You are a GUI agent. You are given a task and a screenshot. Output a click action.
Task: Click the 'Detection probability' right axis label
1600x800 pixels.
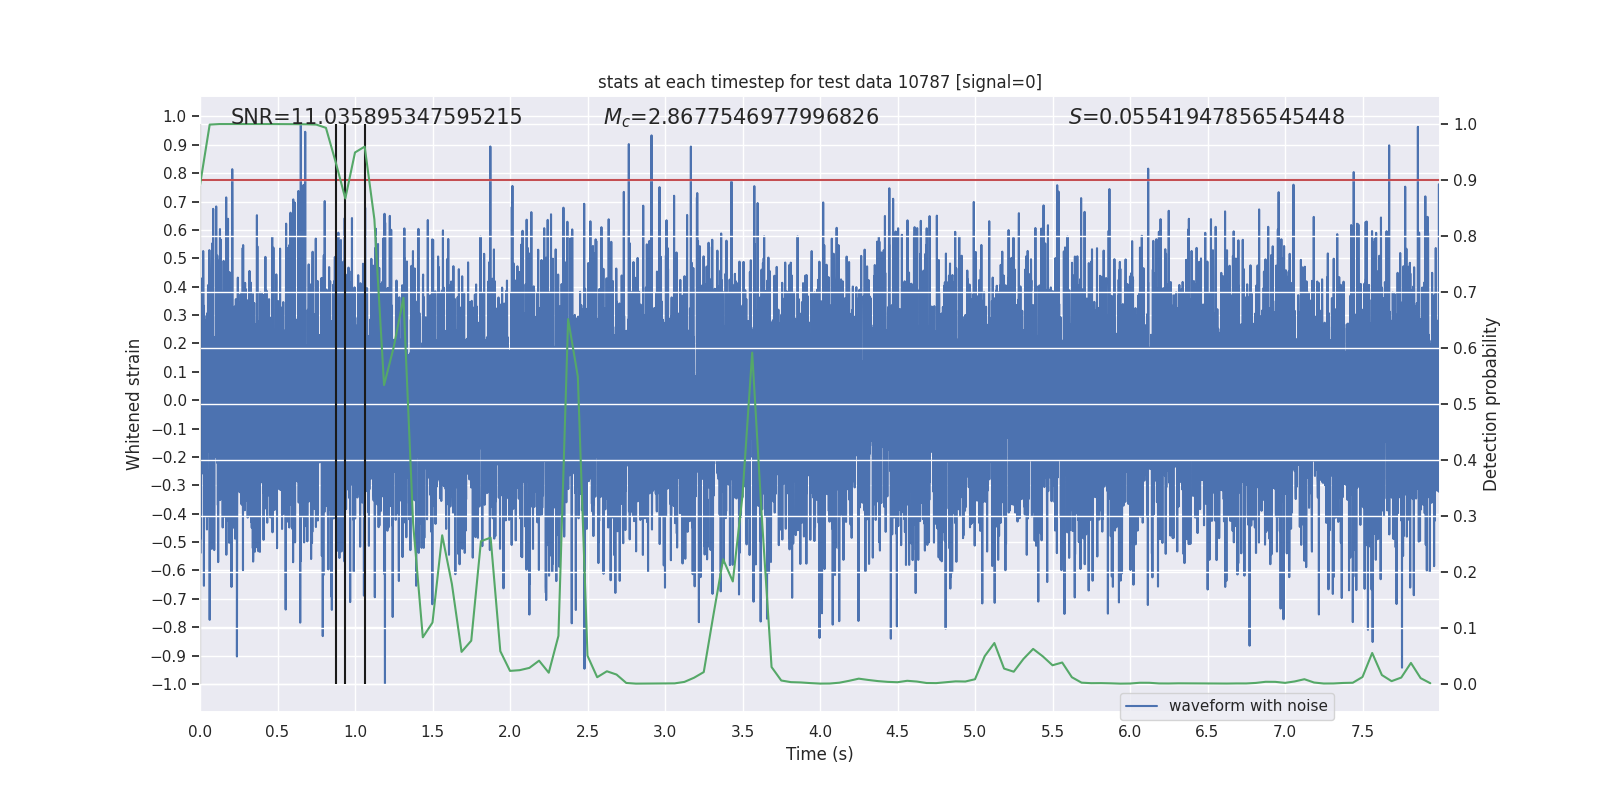click(1490, 404)
